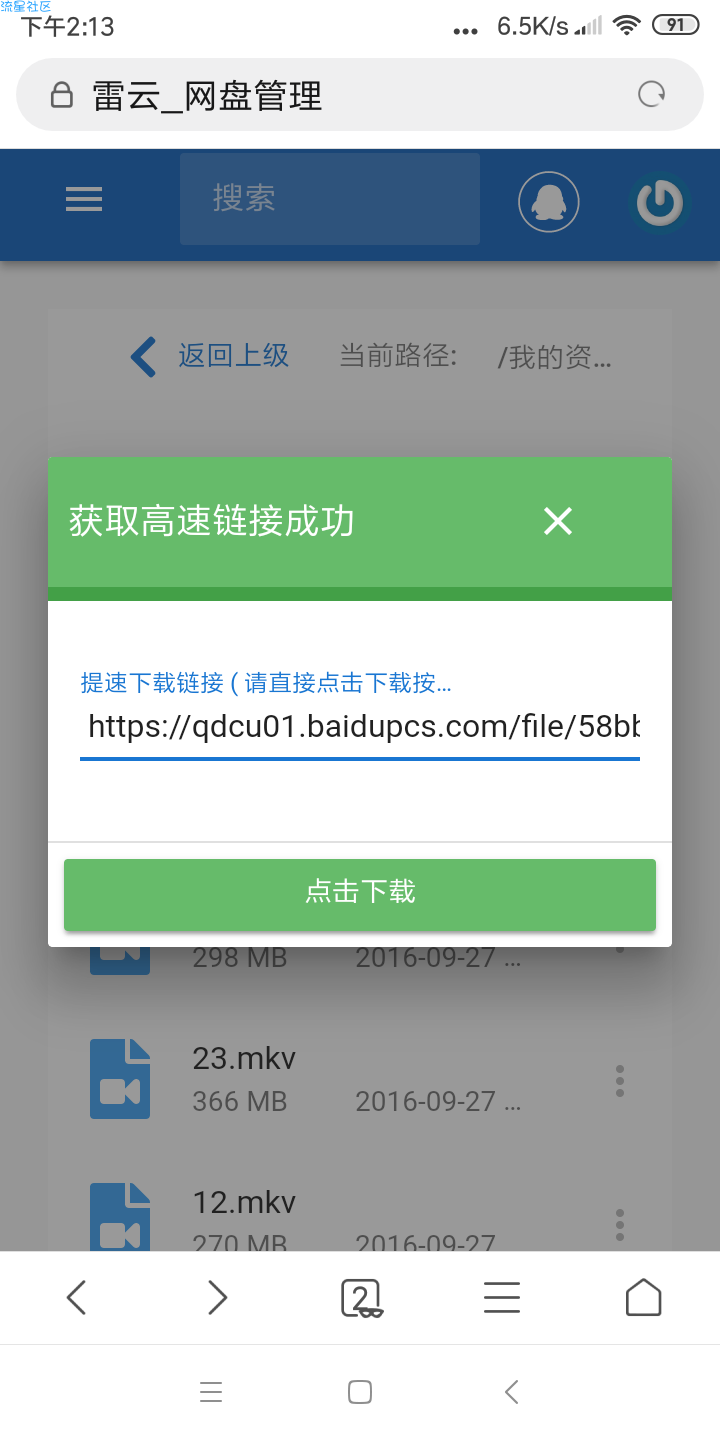This screenshot has height=1440, width=720.
Task: Open the hamburger menu in blue header
Action: point(84,200)
